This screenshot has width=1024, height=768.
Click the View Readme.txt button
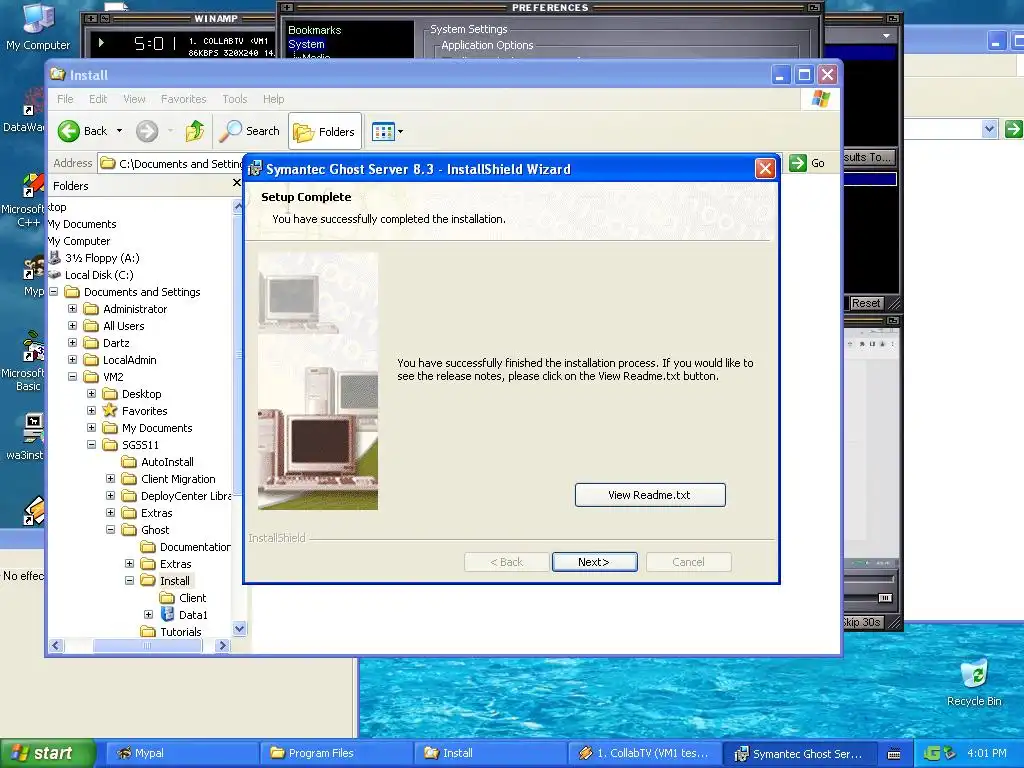tap(650, 495)
